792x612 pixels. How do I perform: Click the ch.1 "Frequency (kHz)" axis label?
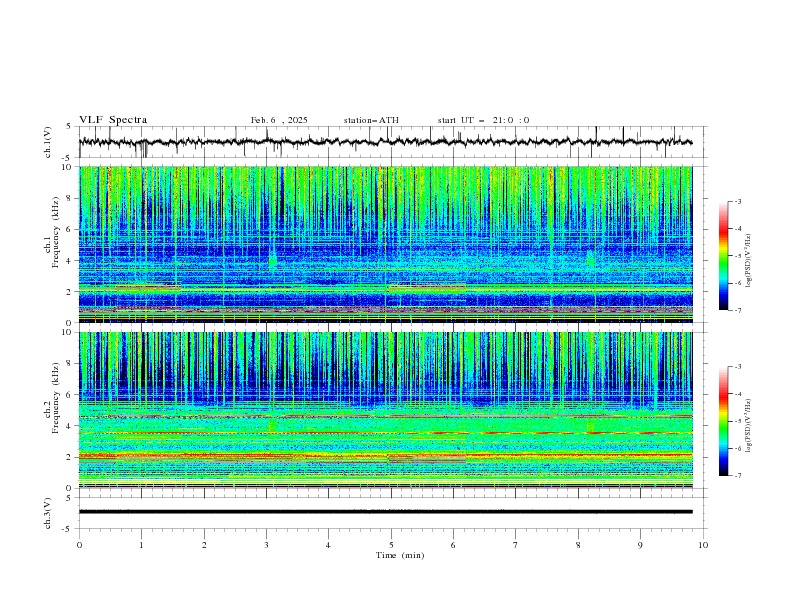click(x=56, y=233)
